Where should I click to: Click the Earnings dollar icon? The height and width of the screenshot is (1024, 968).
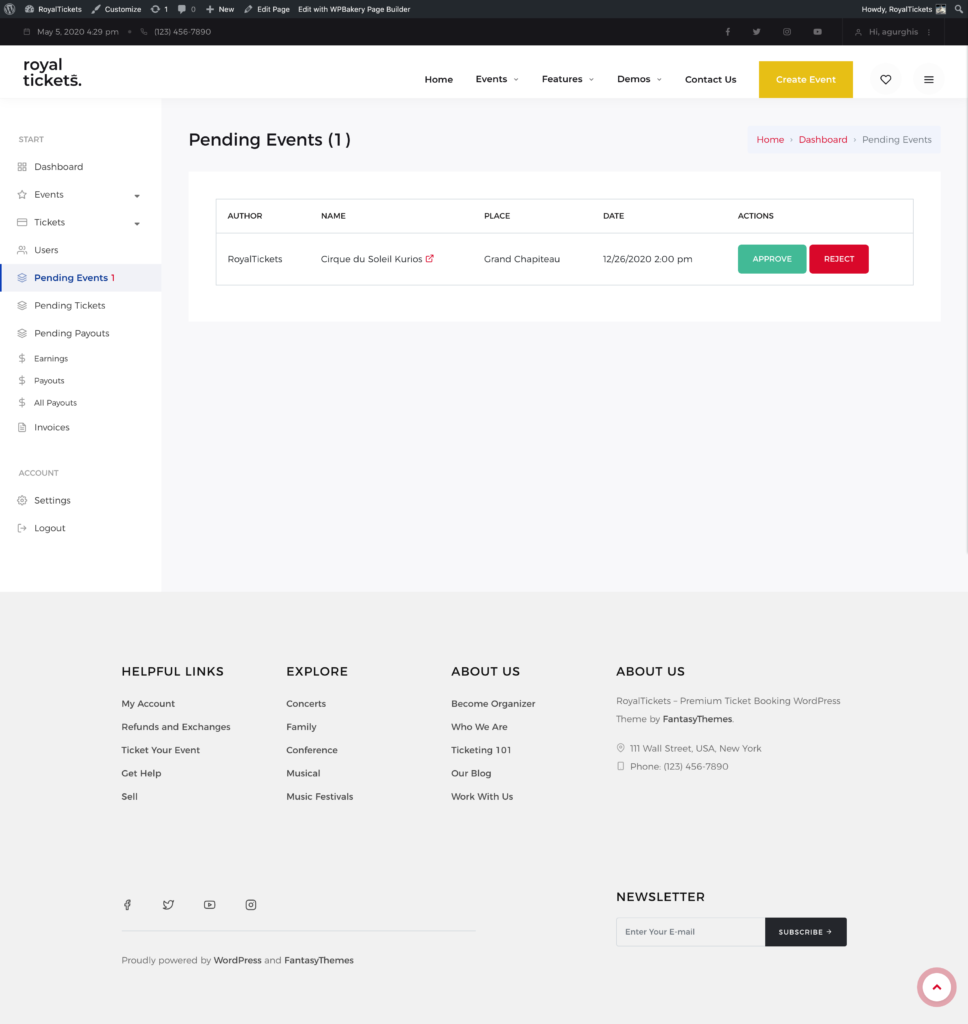pos(22,359)
